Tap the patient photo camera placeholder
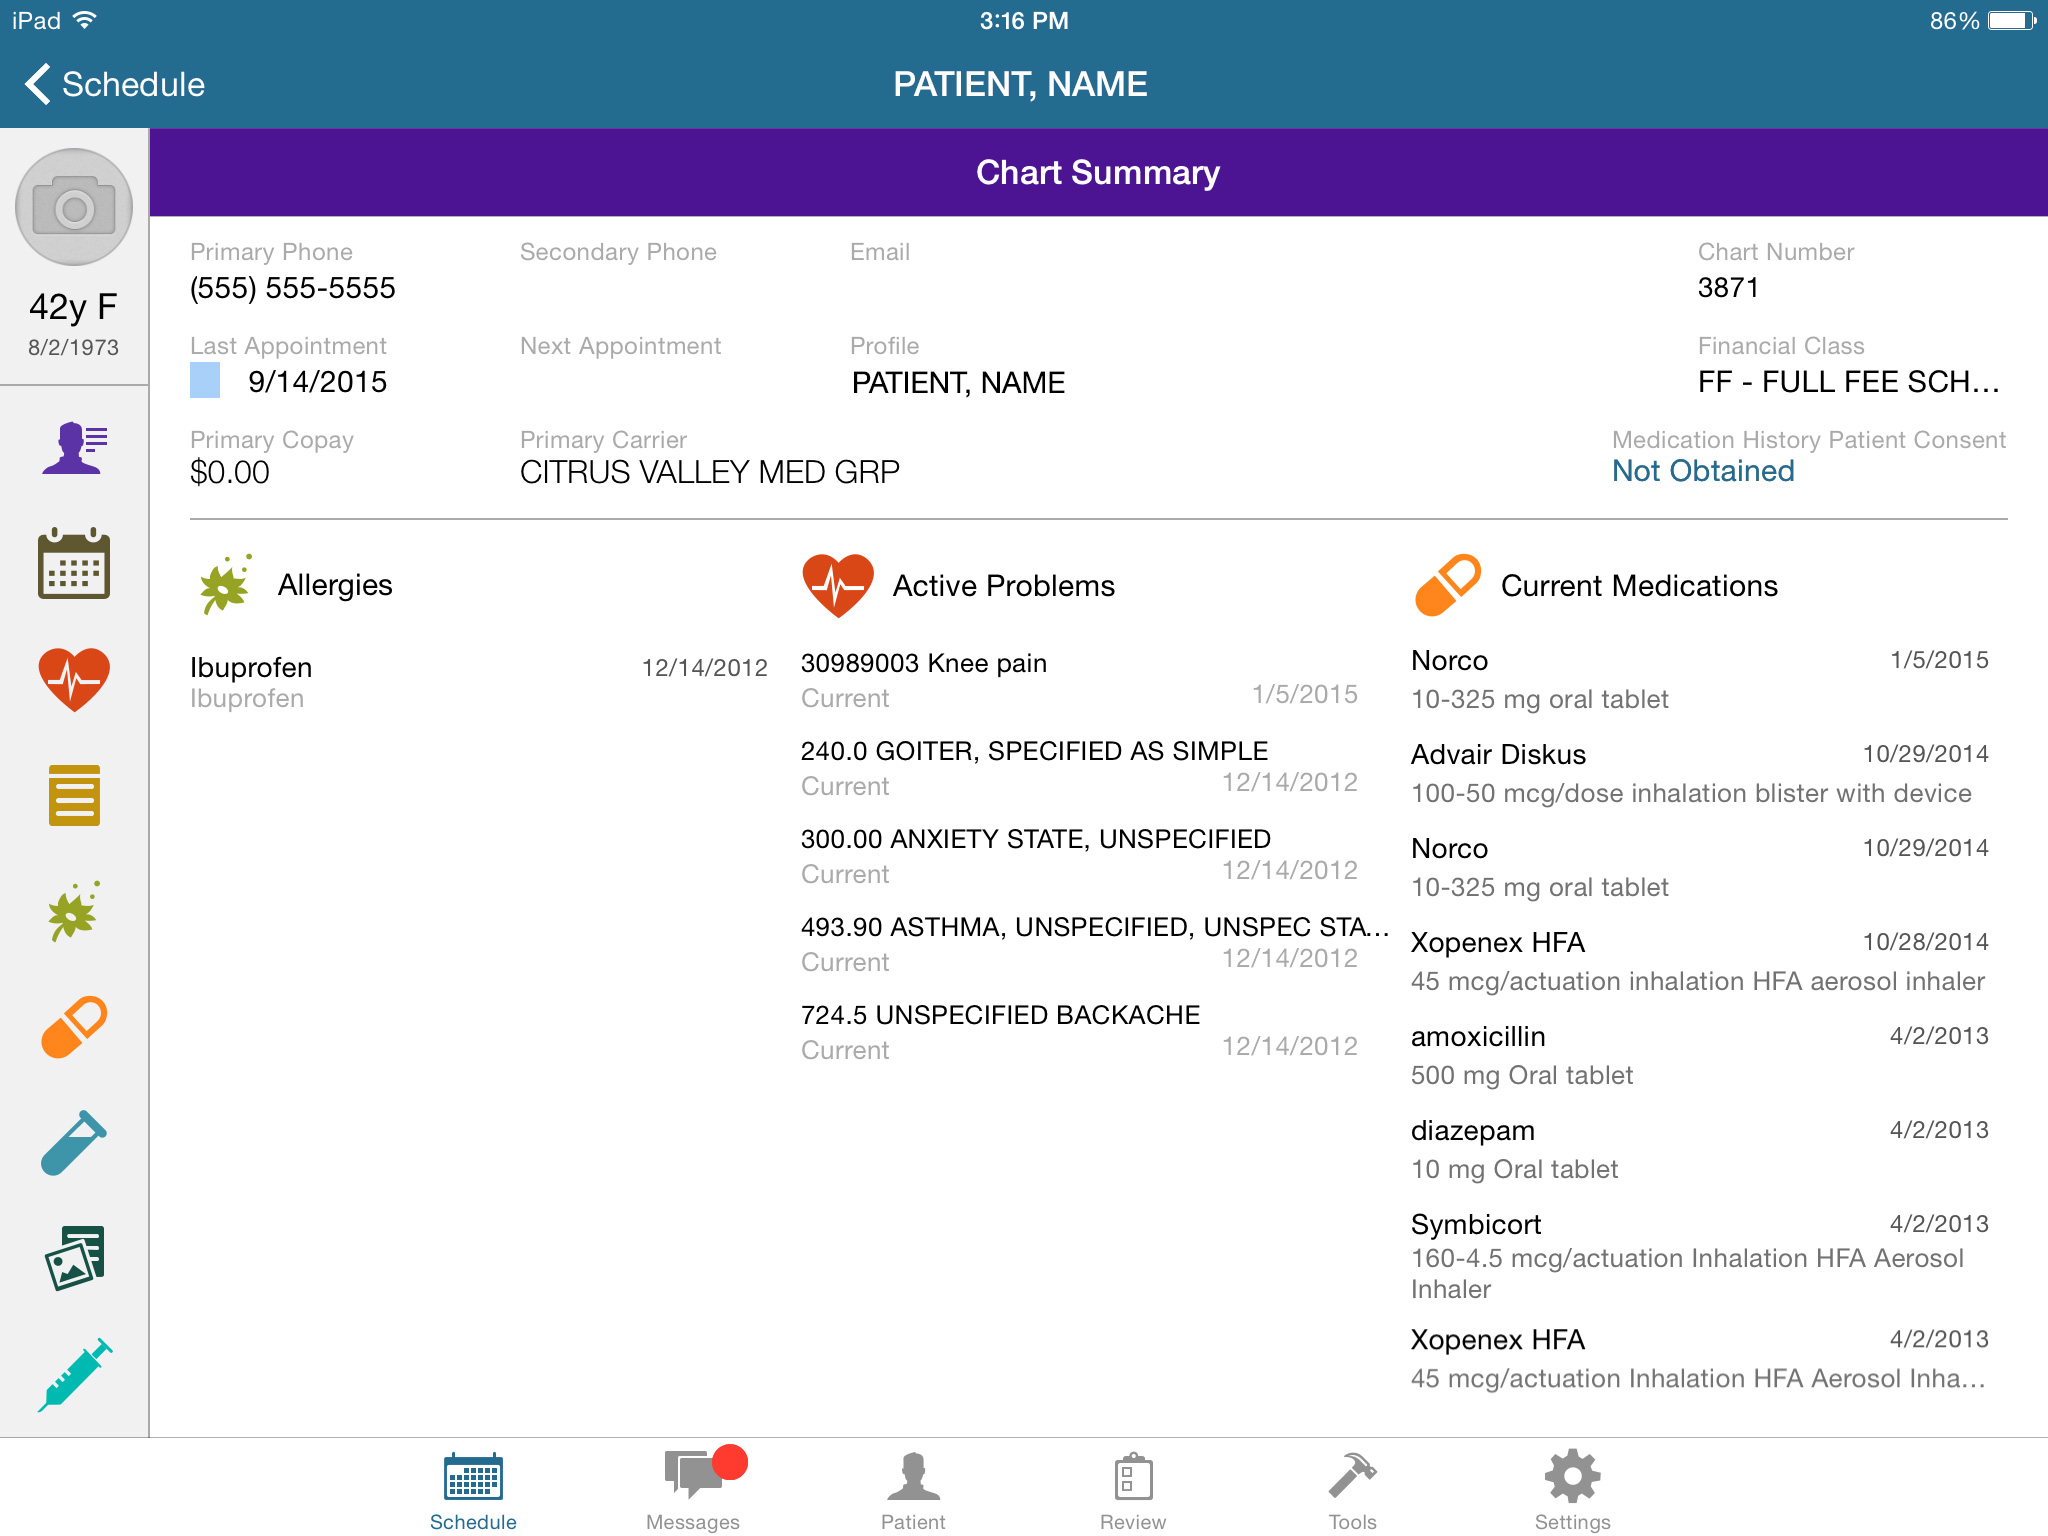The width and height of the screenshot is (2048, 1536). [74, 208]
